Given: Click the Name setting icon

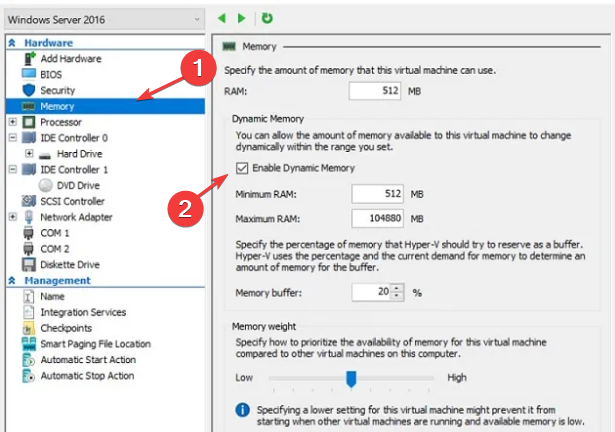Looking at the screenshot, I should tap(29, 296).
